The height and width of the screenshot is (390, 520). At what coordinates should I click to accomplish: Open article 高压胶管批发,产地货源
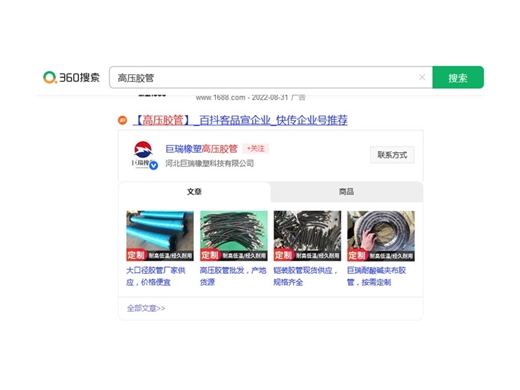(x=233, y=276)
